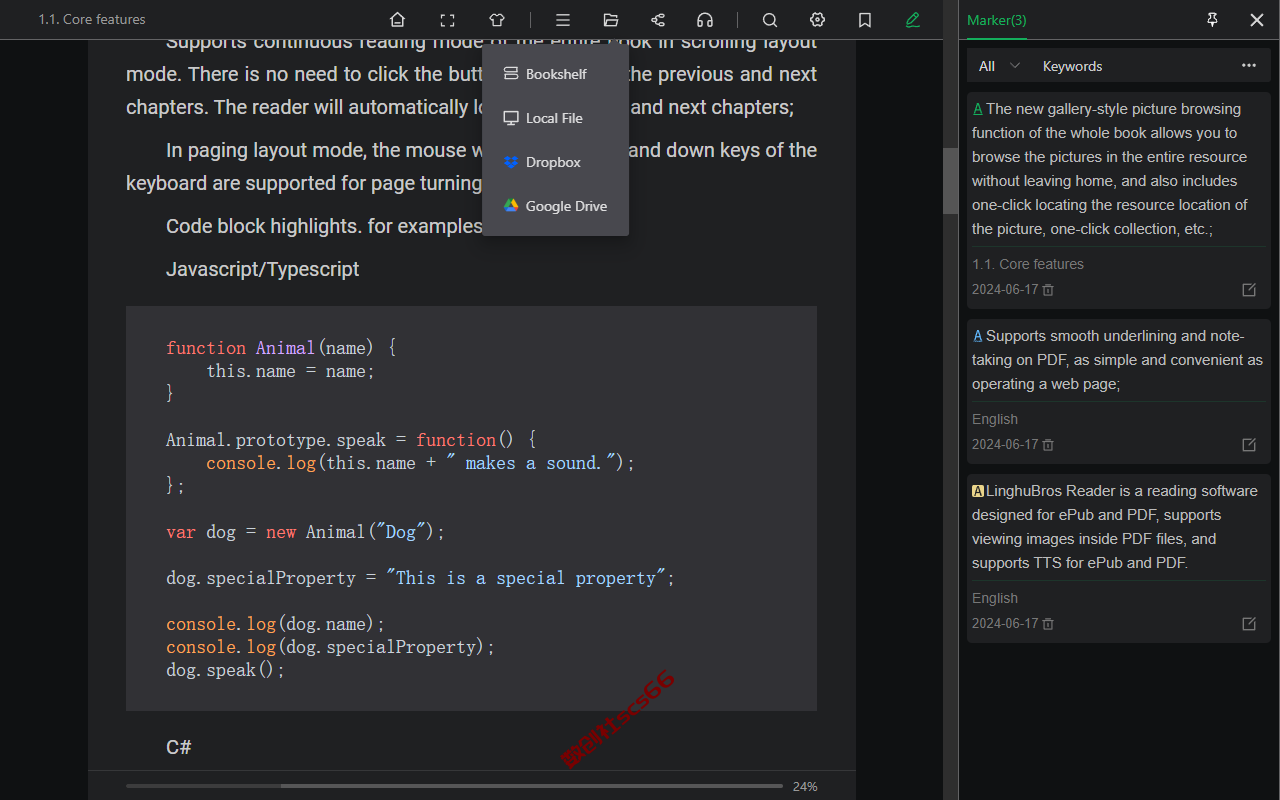Start text-to-speech with the headphones icon
The image size is (1280, 800).
(705, 20)
